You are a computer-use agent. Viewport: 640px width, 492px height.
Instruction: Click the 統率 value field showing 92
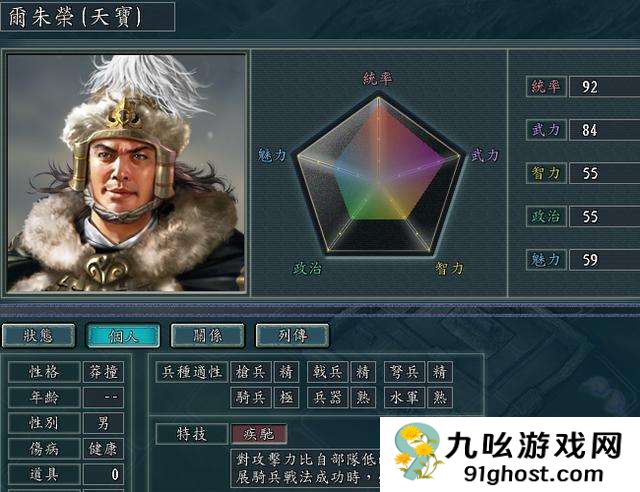point(604,87)
